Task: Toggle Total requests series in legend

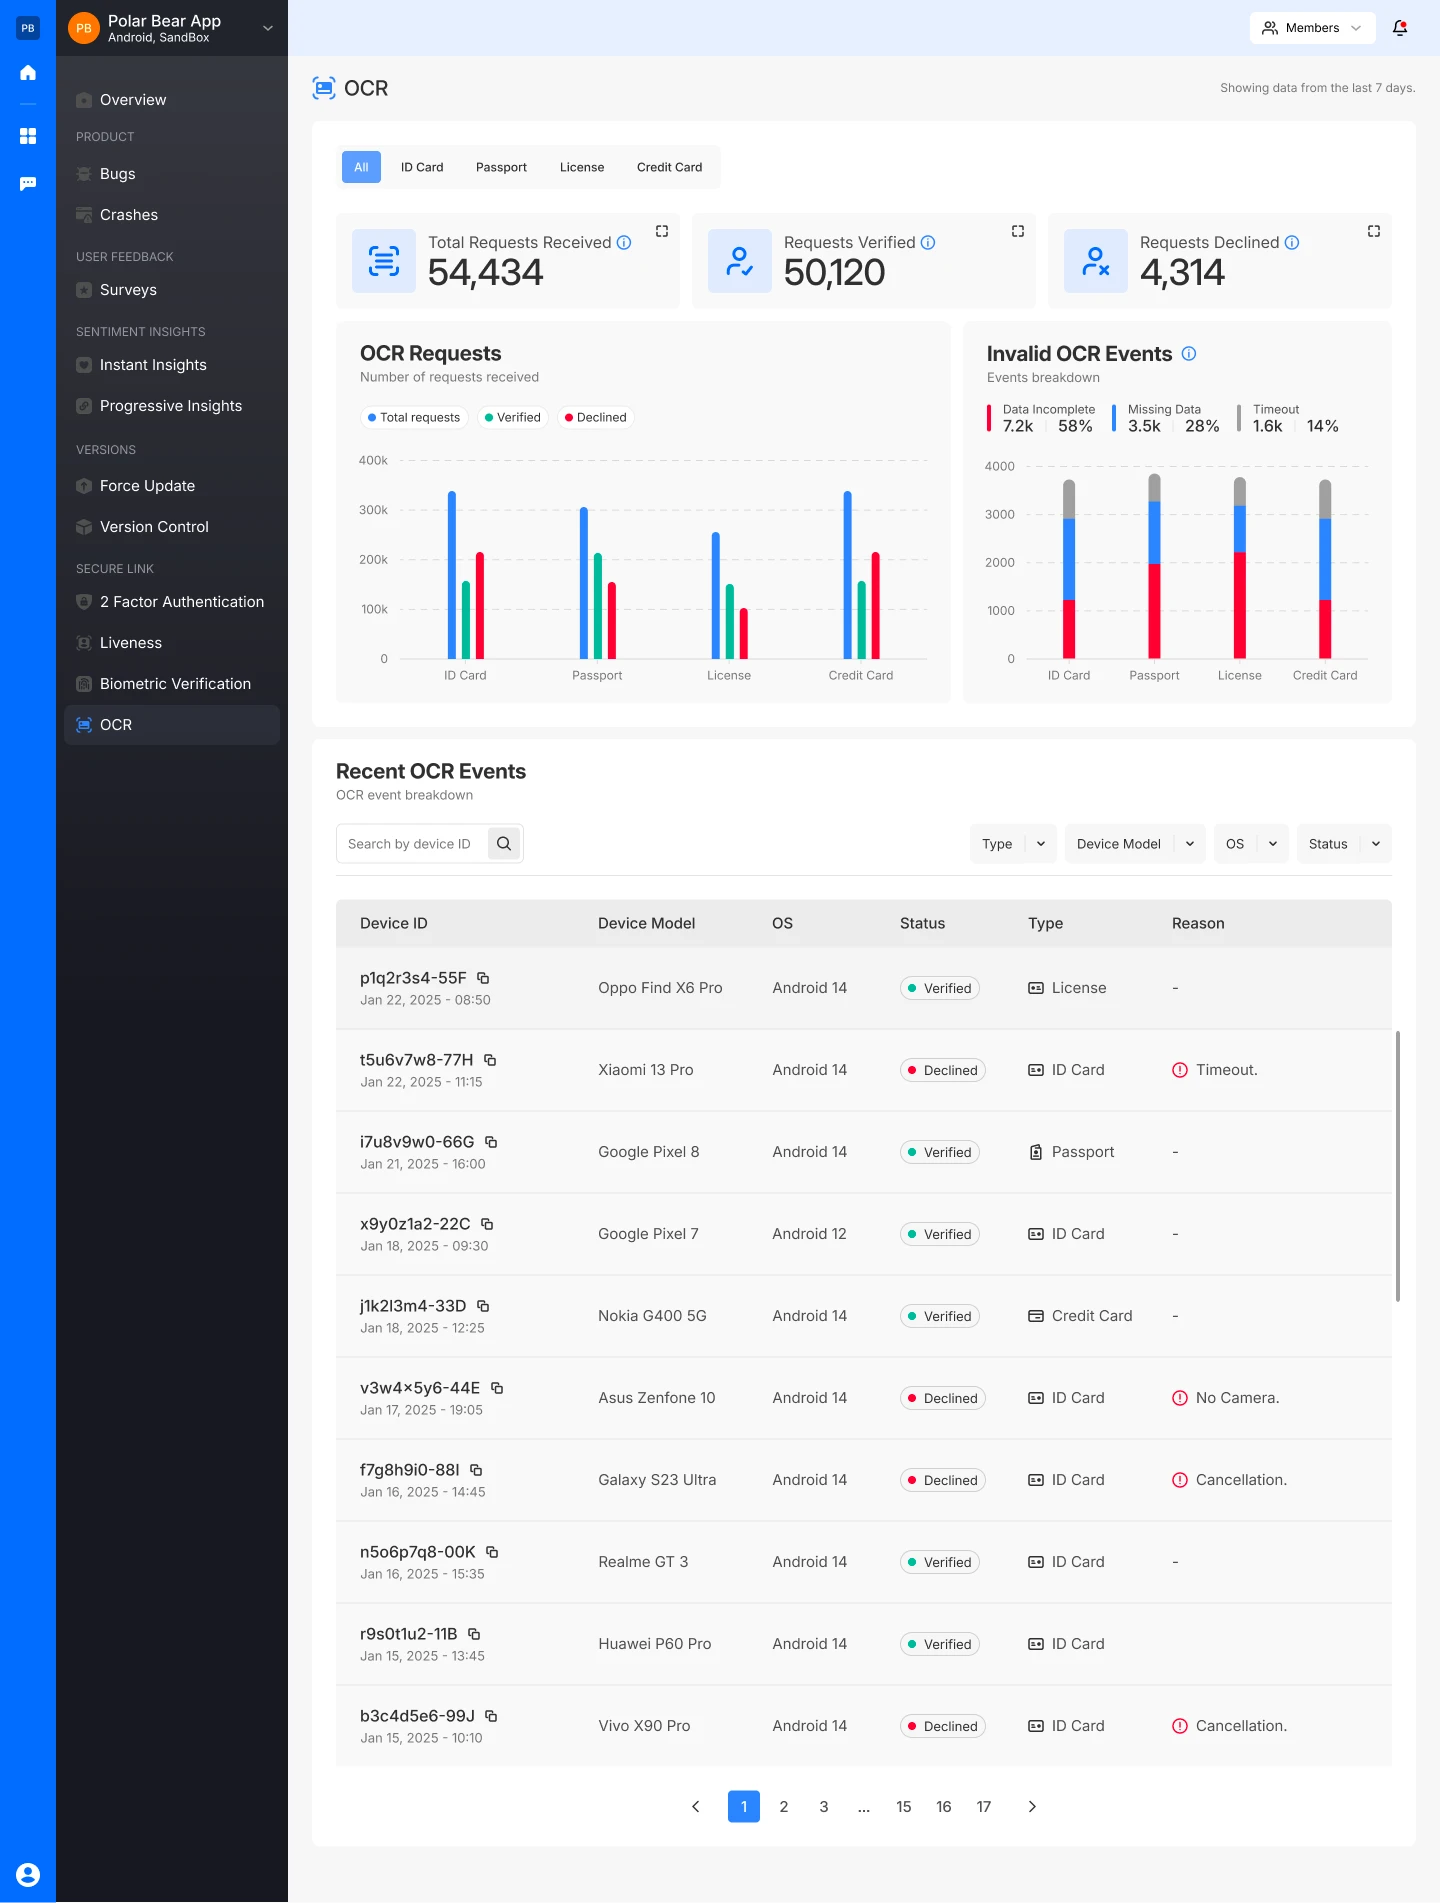Action: pos(414,418)
